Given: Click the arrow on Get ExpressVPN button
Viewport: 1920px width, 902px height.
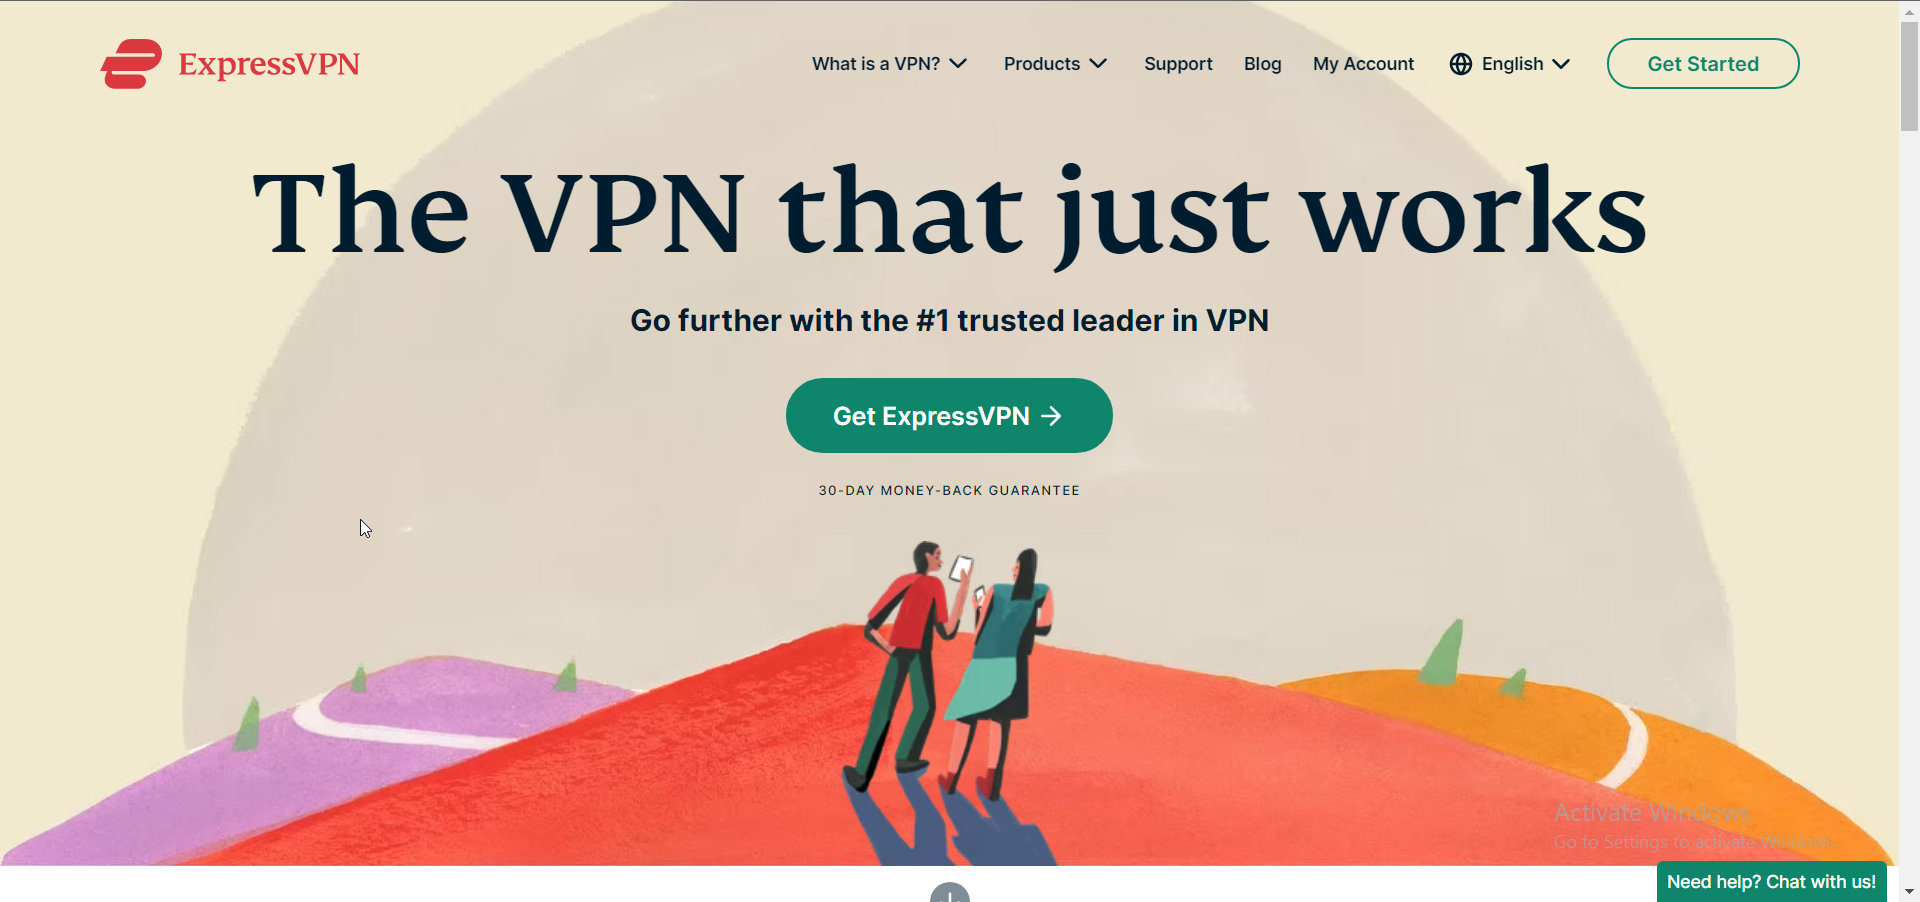Looking at the screenshot, I should coord(1051,416).
